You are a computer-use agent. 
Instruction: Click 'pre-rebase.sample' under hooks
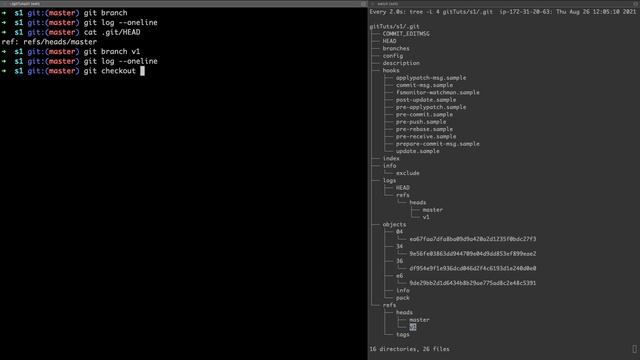[424, 129]
